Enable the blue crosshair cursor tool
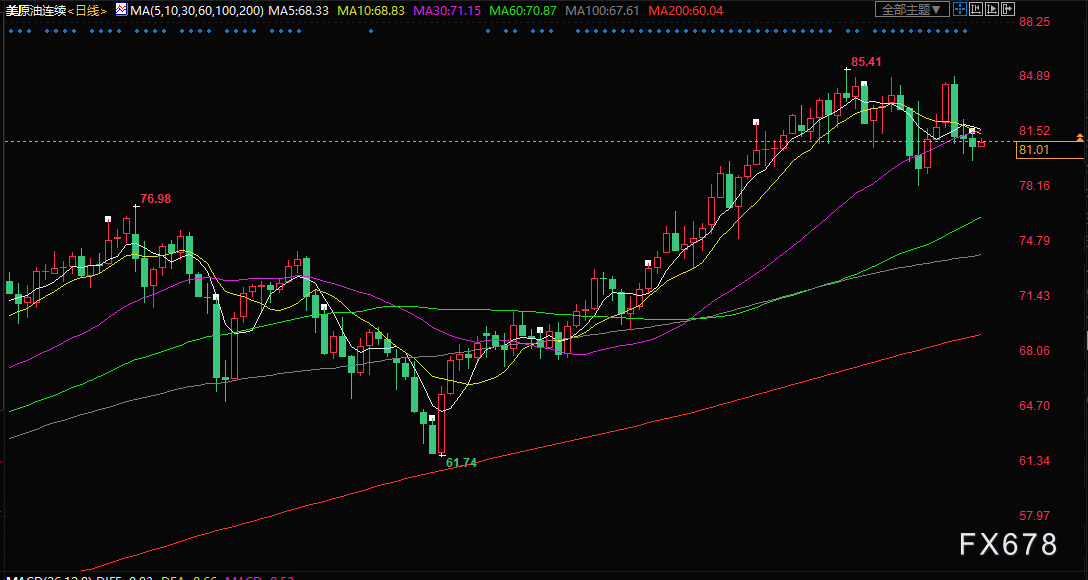The height and width of the screenshot is (580, 1088). (960, 9)
